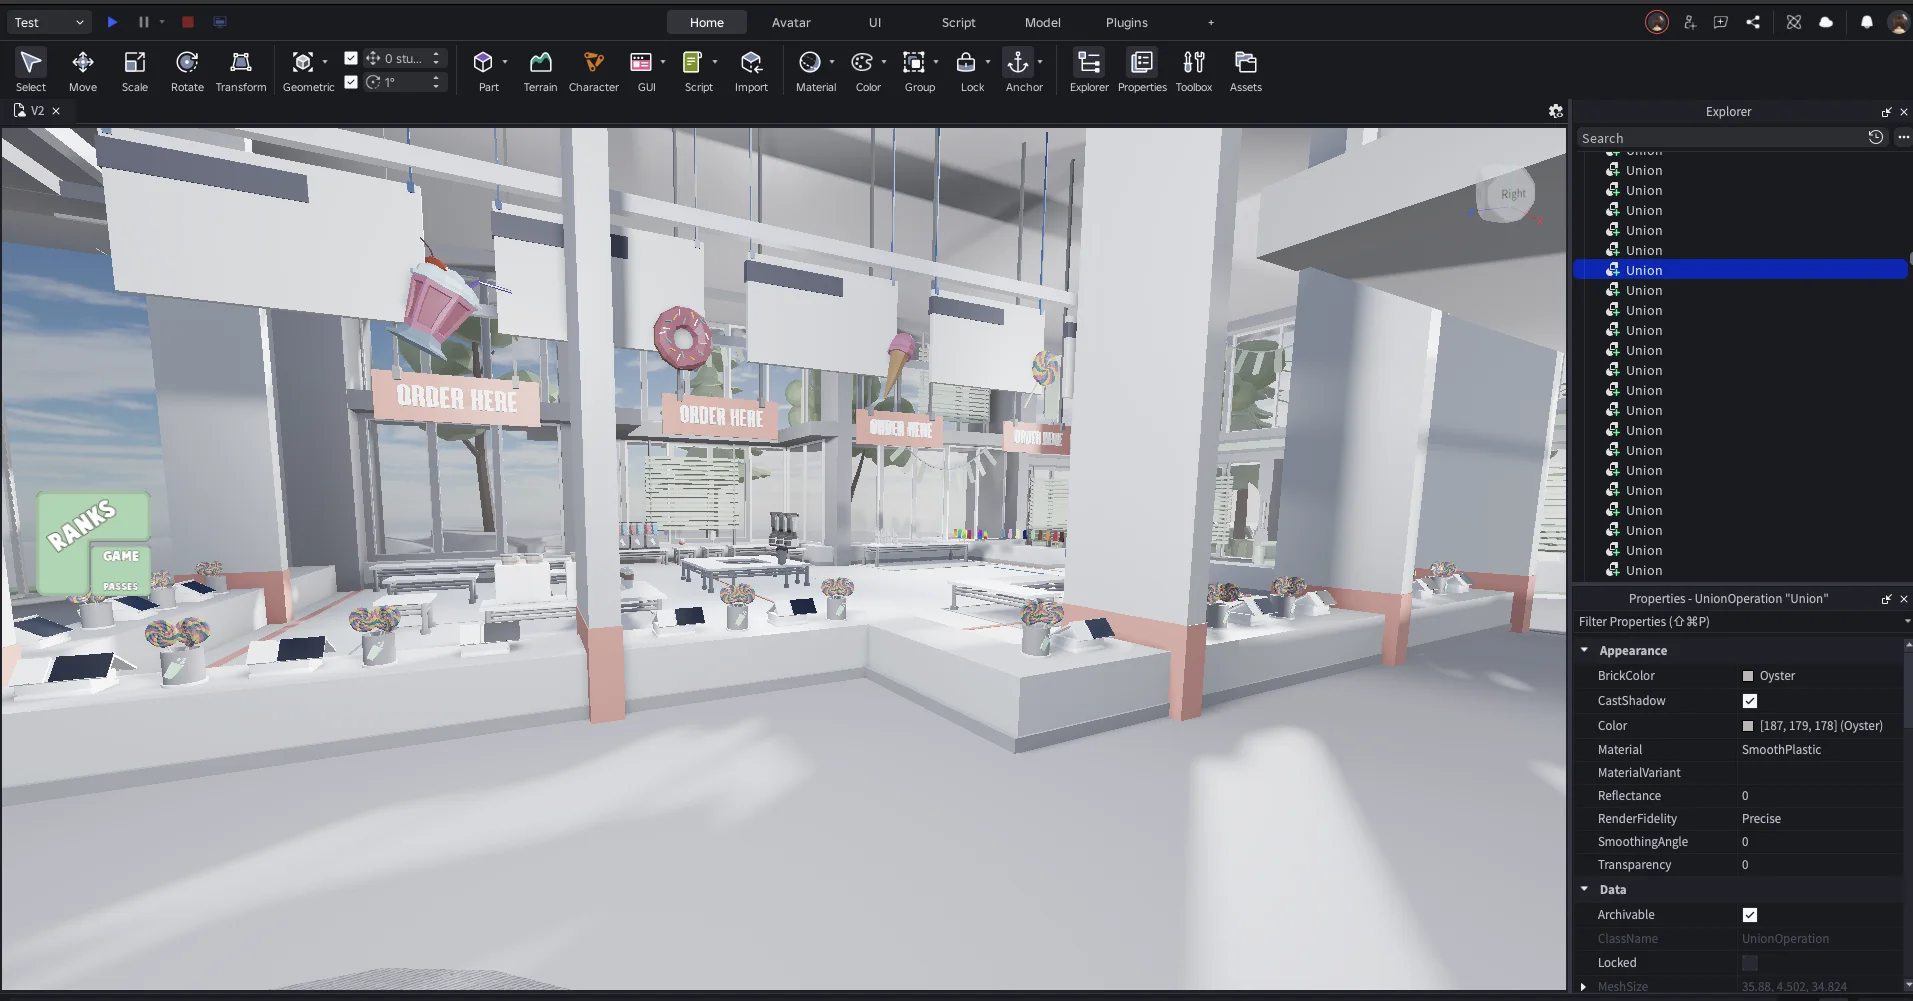Toggle the move snapping checkbox
Image resolution: width=1913 pixels, height=1001 pixels.
(x=351, y=58)
